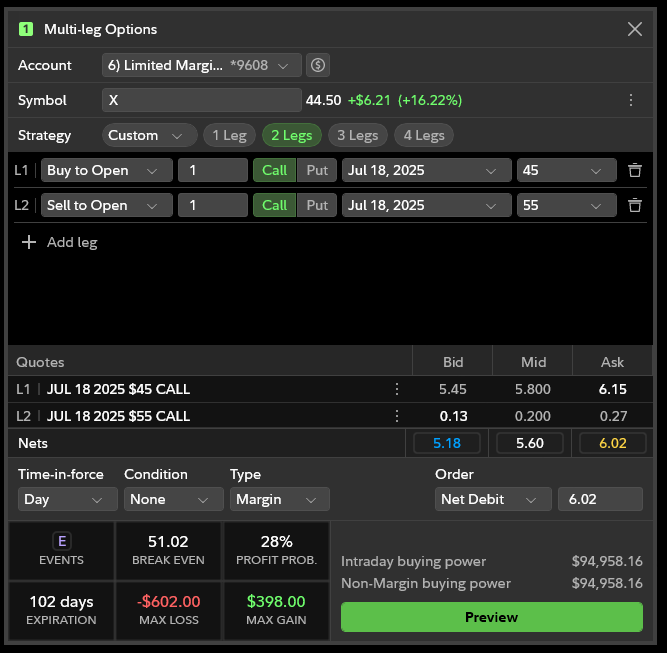Expand the Strategy Custom dropdown
The width and height of the screenshot is (667, 653).
149,135
